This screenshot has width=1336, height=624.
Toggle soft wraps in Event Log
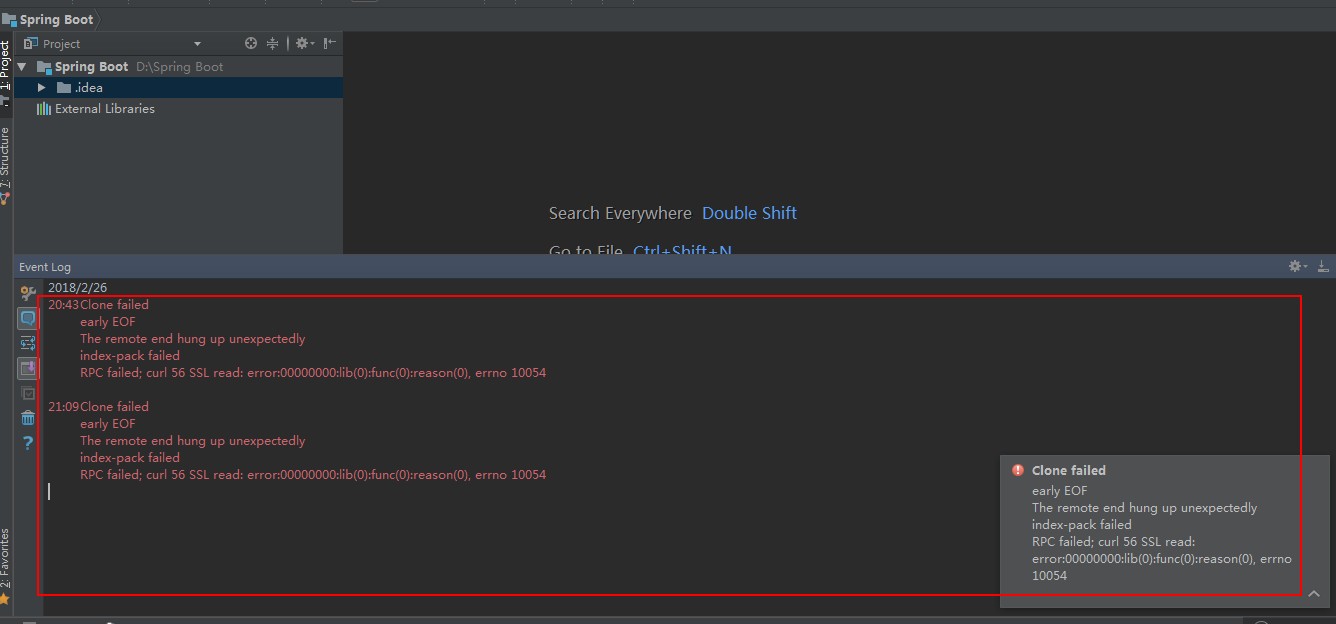point(28,343)
